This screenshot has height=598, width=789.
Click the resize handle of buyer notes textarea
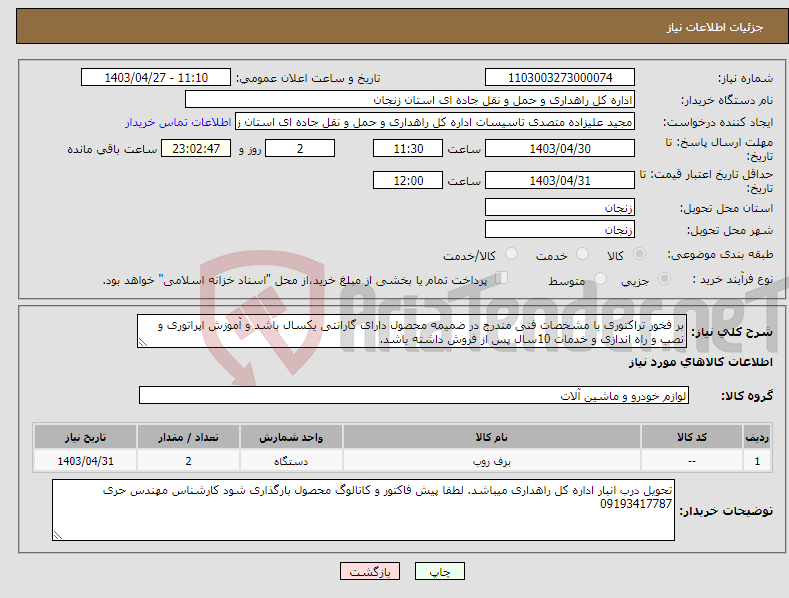click(x=58, y=536)
